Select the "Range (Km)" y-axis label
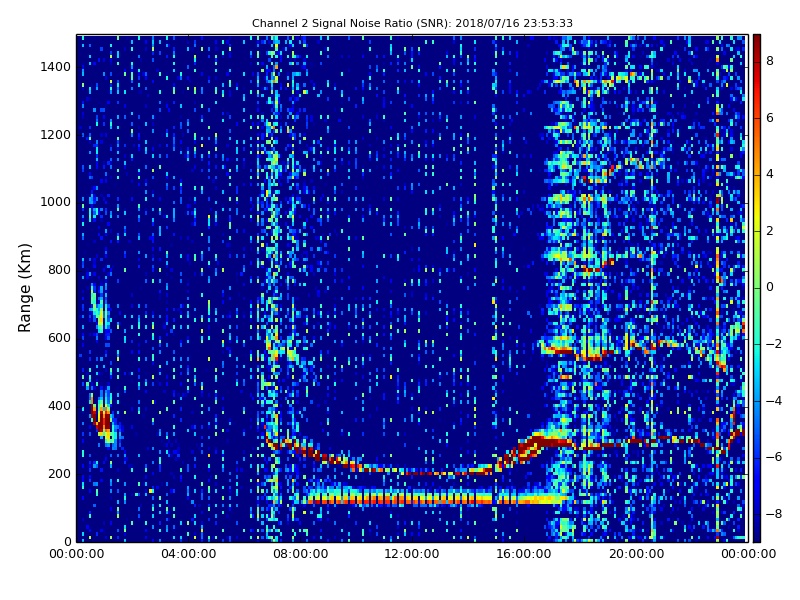 point(24,288)
